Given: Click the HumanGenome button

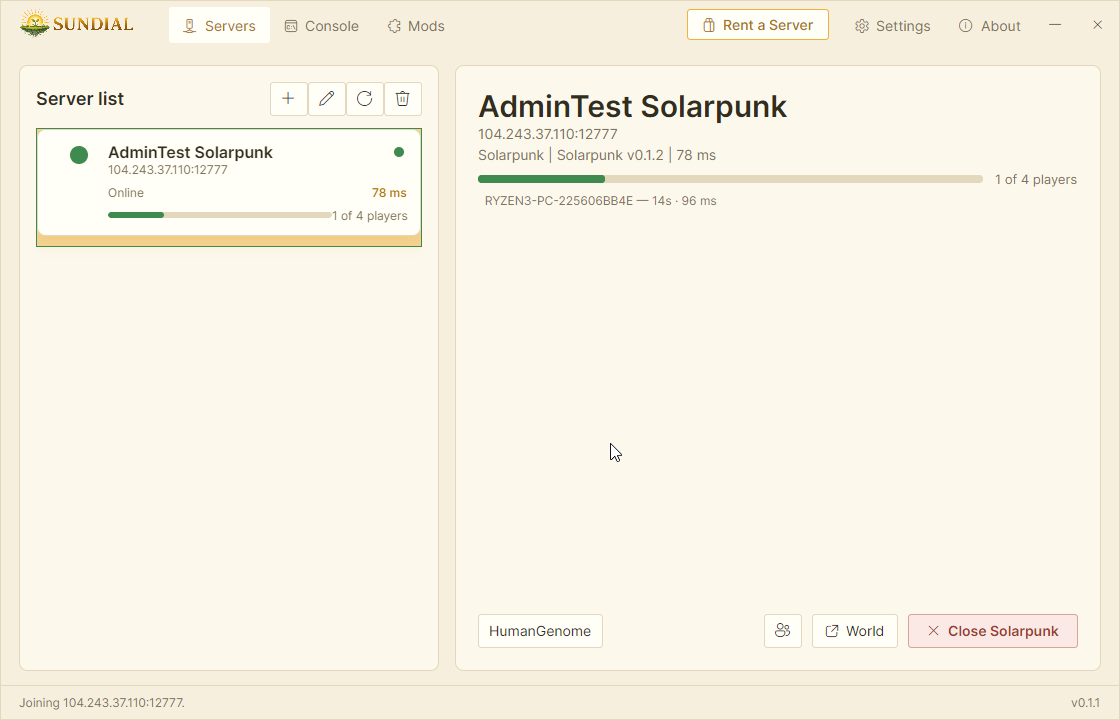Looking at the screenshot, I should pyautogui.click(x=540, y=631).
